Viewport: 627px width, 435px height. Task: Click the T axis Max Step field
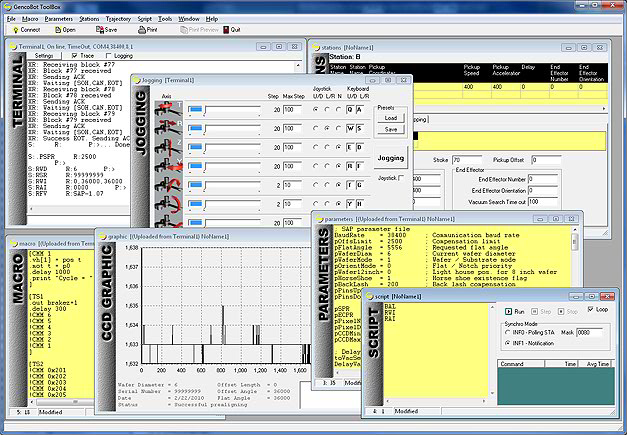292,109
